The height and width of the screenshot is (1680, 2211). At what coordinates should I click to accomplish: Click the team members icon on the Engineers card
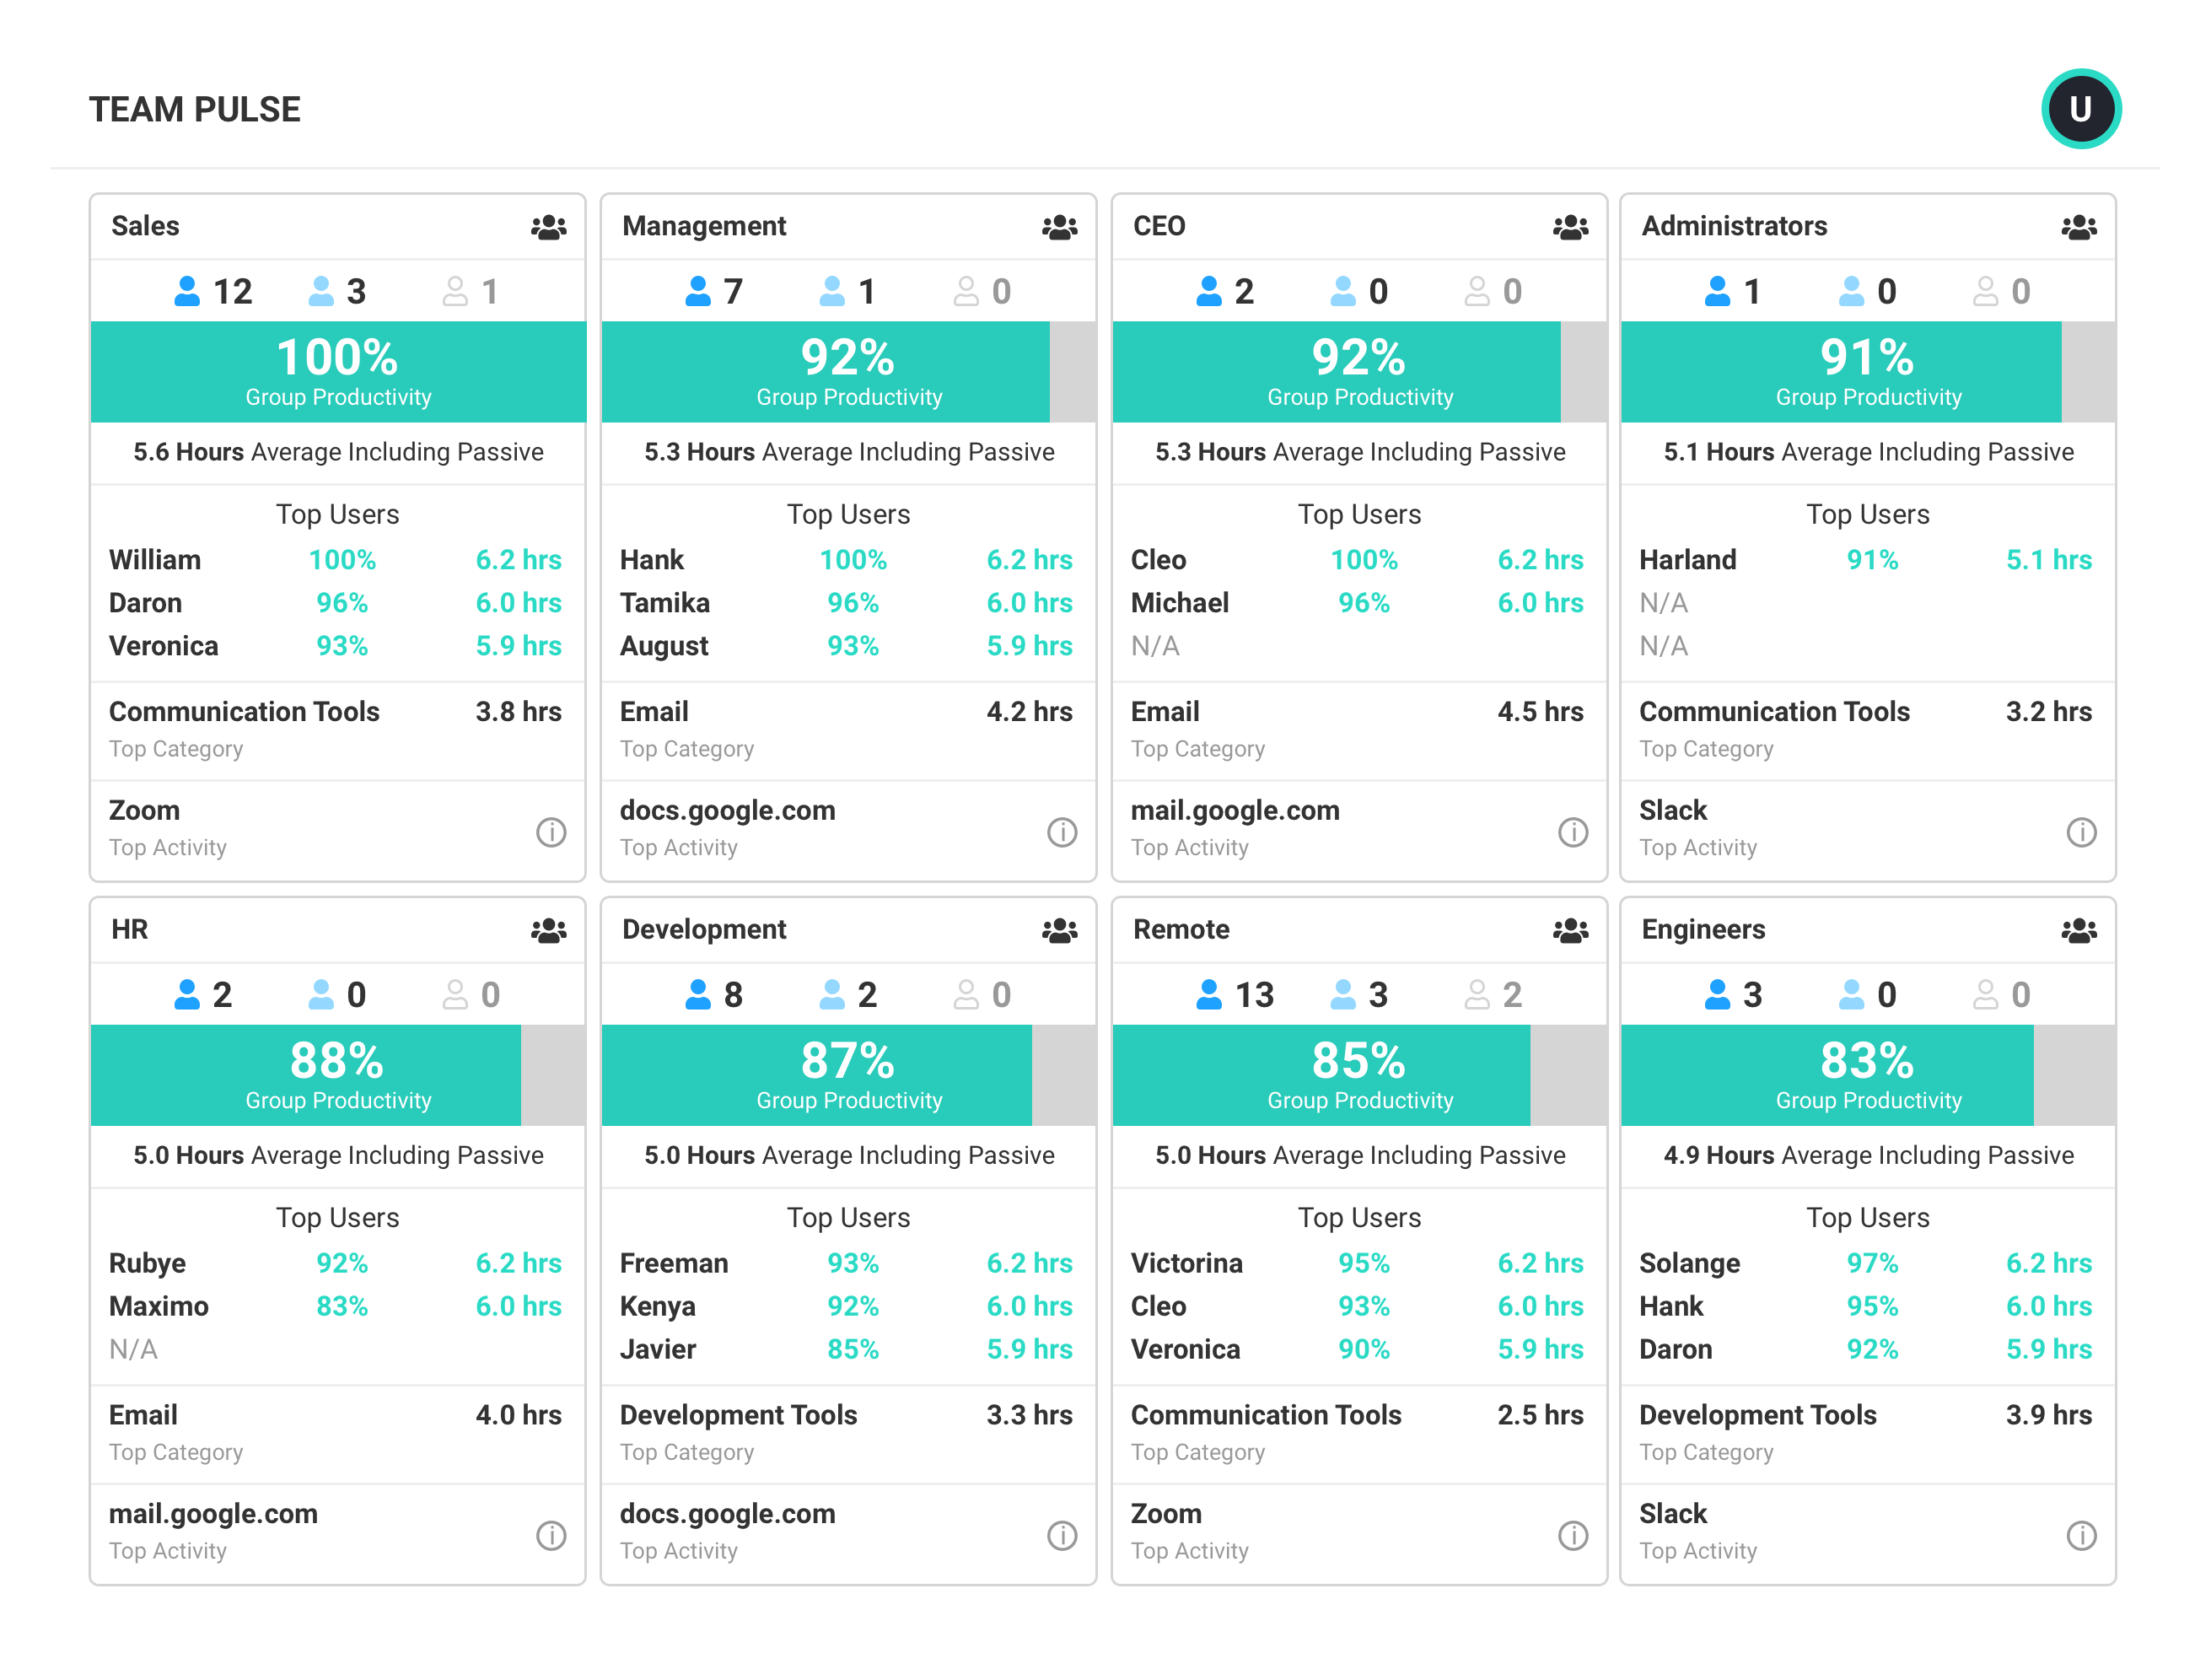click(x=2081, y=930)
